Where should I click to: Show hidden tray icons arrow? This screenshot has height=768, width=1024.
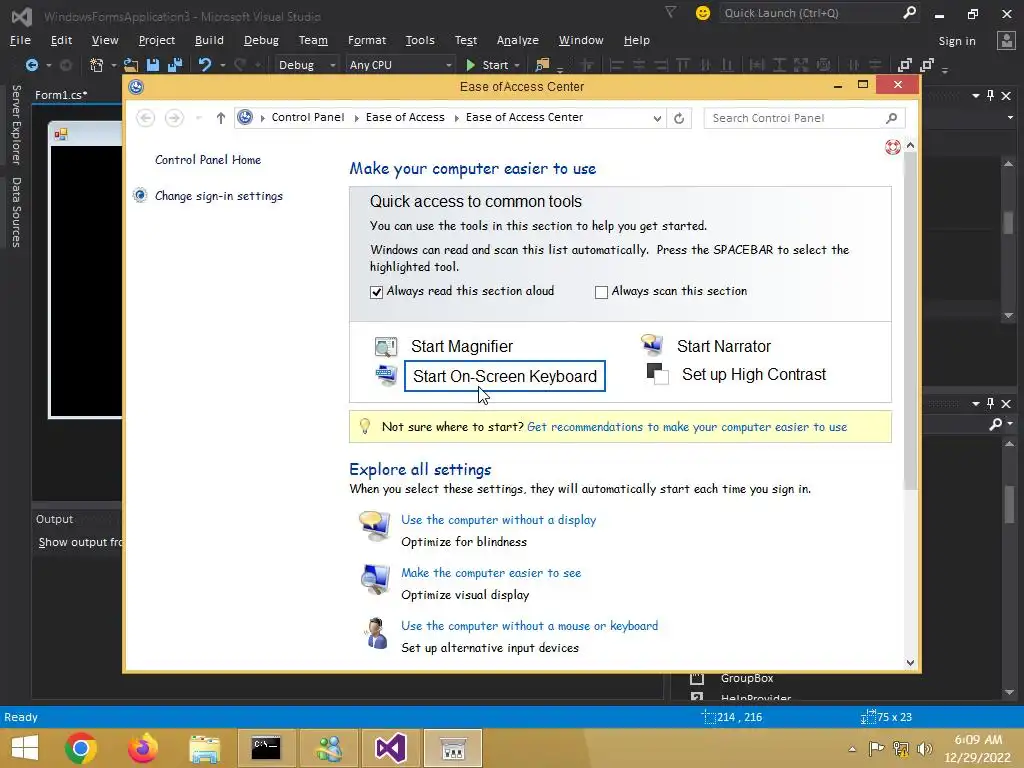click(852, 749)
